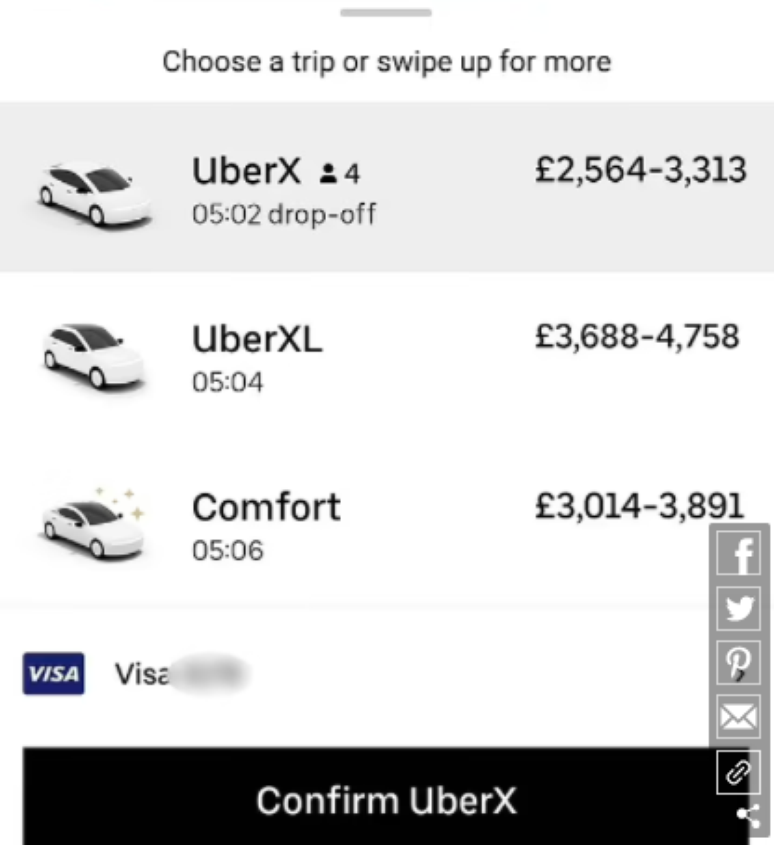
Task: Pin this using the Pinterest icon
Action: pos(740,663)
